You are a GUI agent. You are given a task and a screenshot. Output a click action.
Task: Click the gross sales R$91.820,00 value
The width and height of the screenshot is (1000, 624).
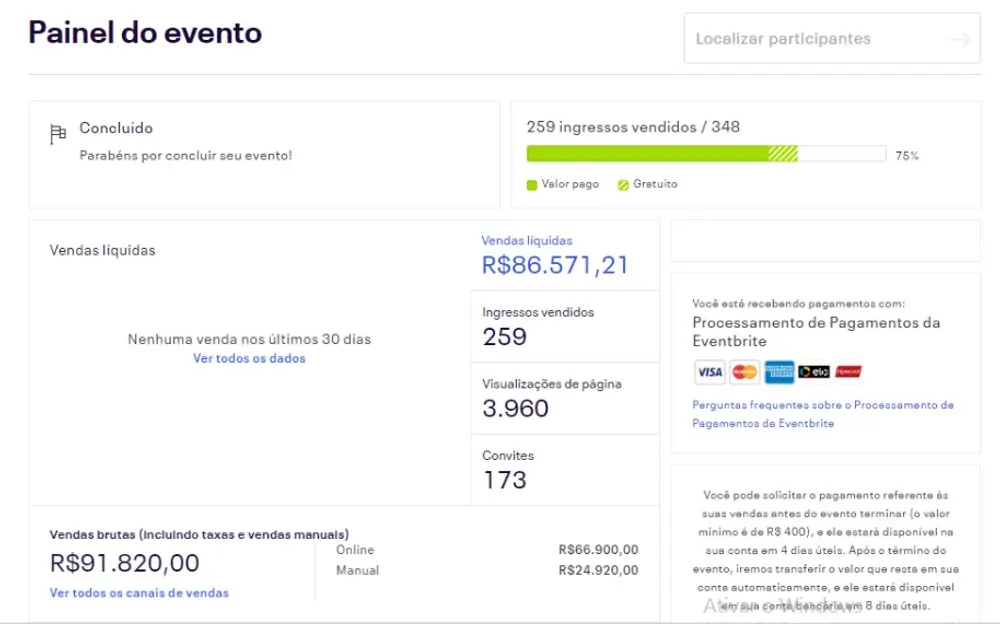pyautogui.click(x=125, y=563)
